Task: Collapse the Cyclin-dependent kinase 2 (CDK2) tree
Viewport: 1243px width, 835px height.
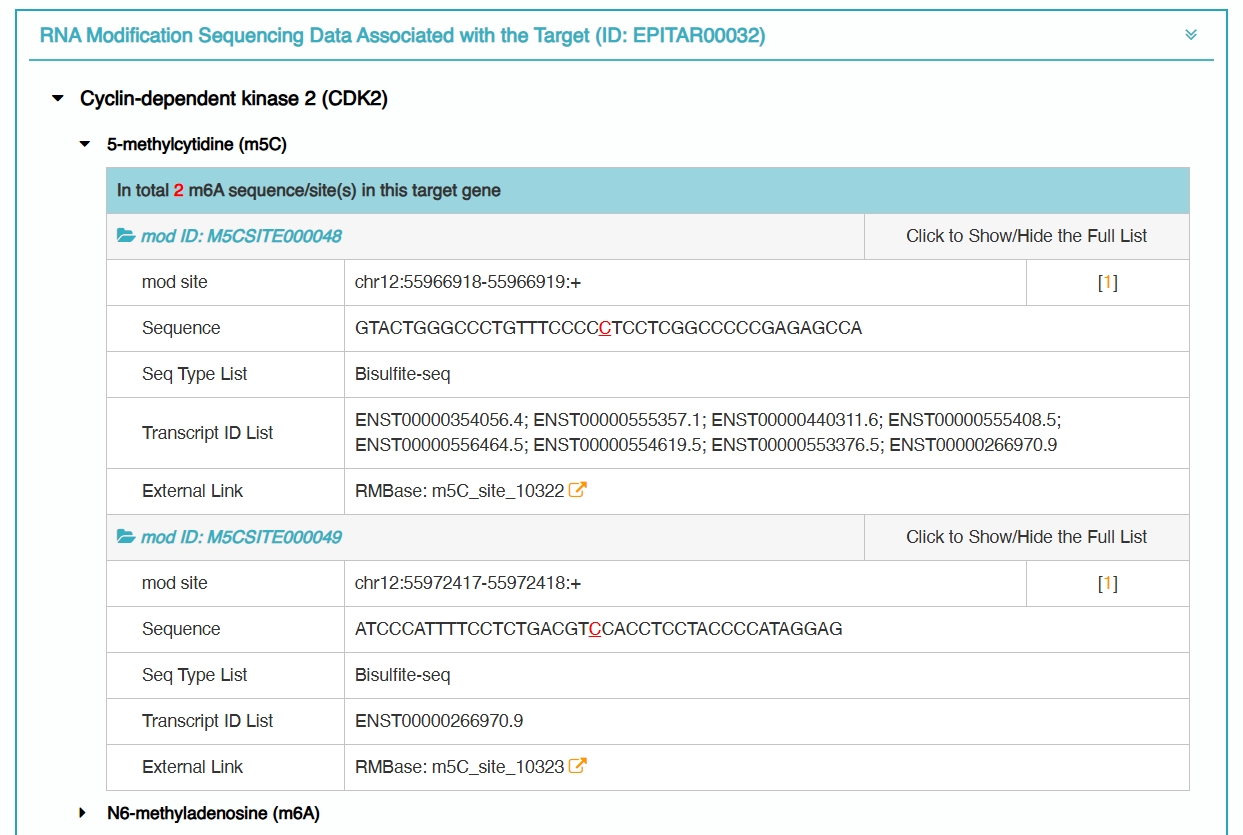Action: [57, 99]
